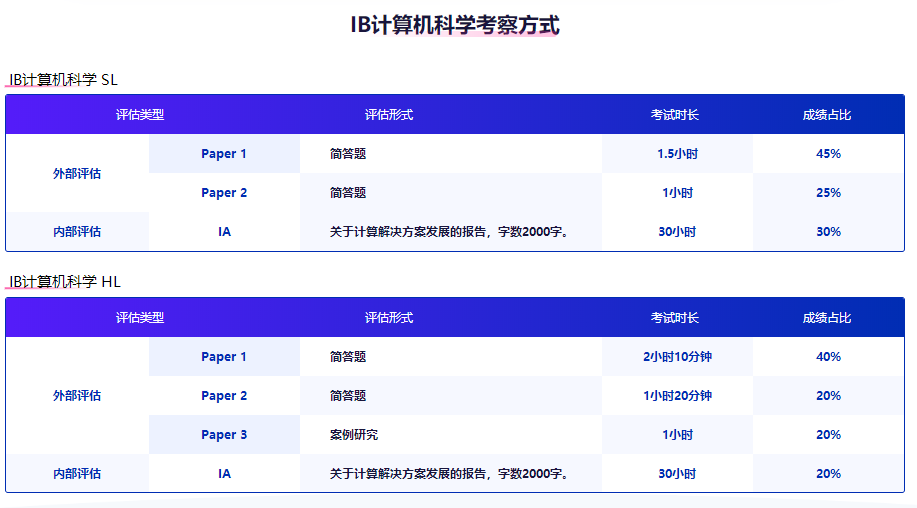Click the IB计算机科学 SL section heading
Viewport: 917px width, 508px height.
(63, 80)
